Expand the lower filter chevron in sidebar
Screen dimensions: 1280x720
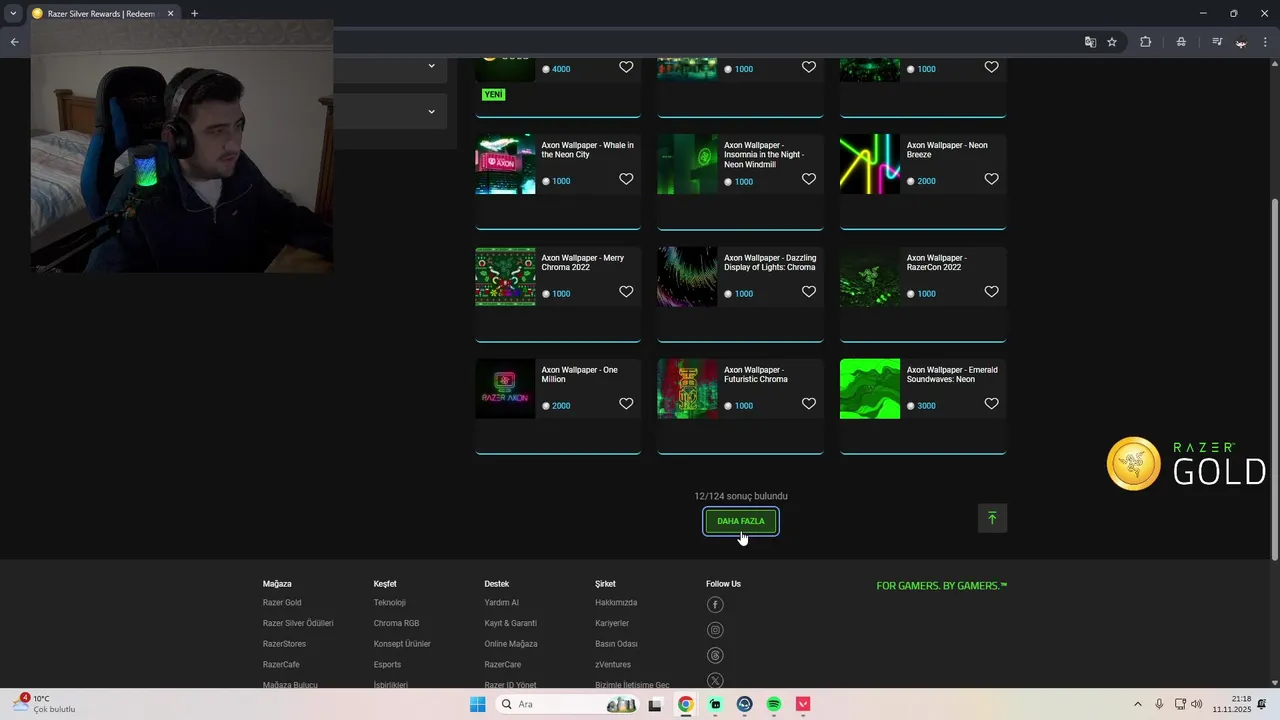[431, 111]
